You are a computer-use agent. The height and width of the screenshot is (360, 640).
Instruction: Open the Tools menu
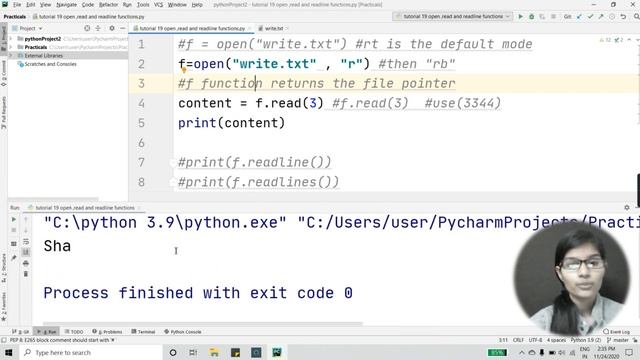coord(143,5)
